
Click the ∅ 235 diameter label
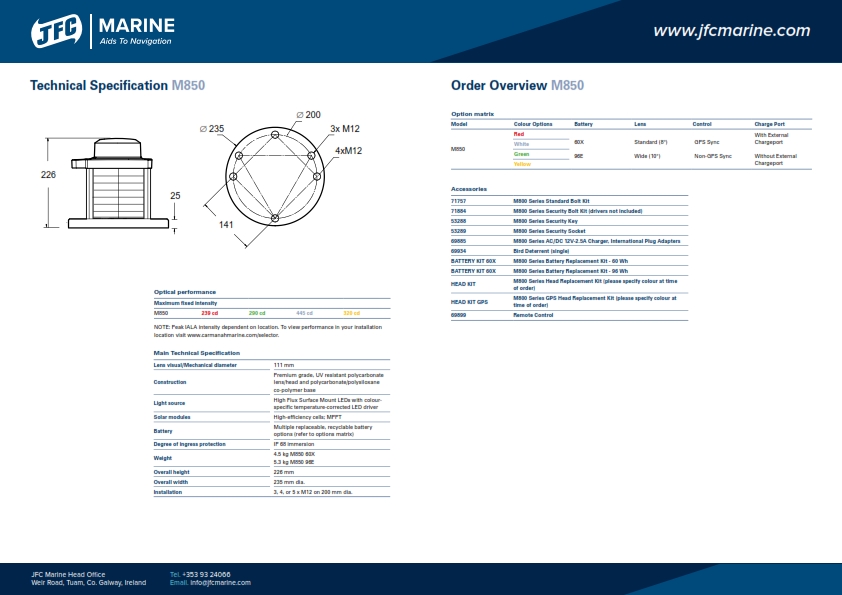point(211,129)
